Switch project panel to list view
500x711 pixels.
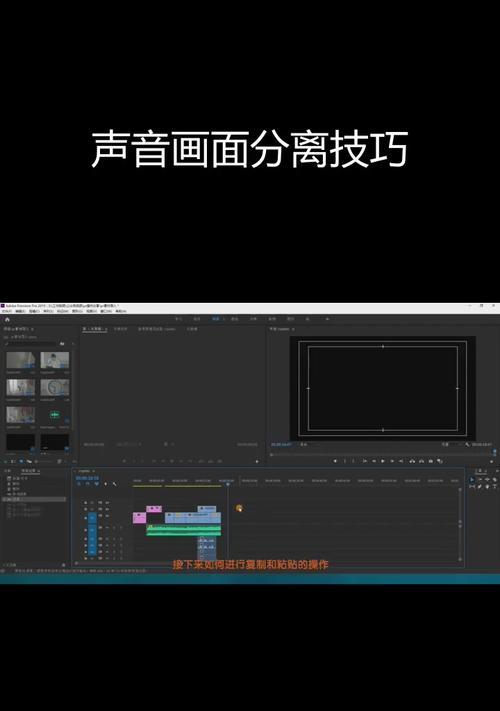13,462
